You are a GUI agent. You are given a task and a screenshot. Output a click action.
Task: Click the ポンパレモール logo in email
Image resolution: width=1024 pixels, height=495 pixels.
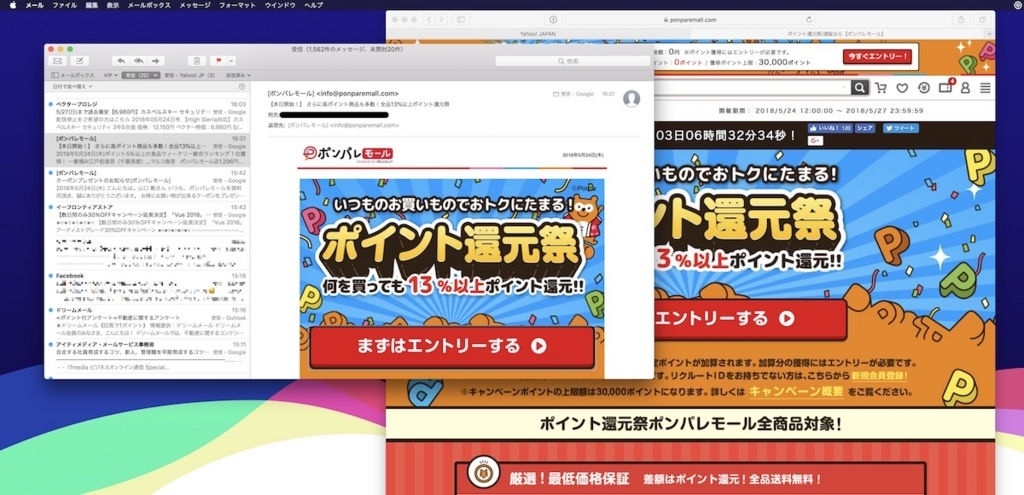(x=347, y=154)
